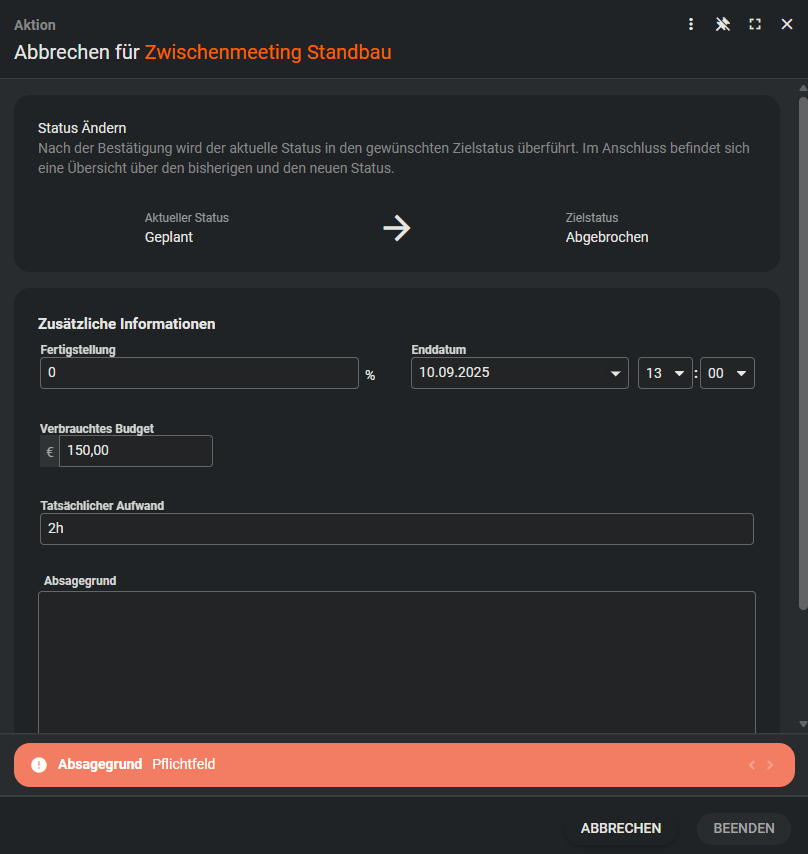Screen dimensions: 808x854
Task: Click the Absagegrund Pflichtfeld error banner
Action: click(400, 765)
